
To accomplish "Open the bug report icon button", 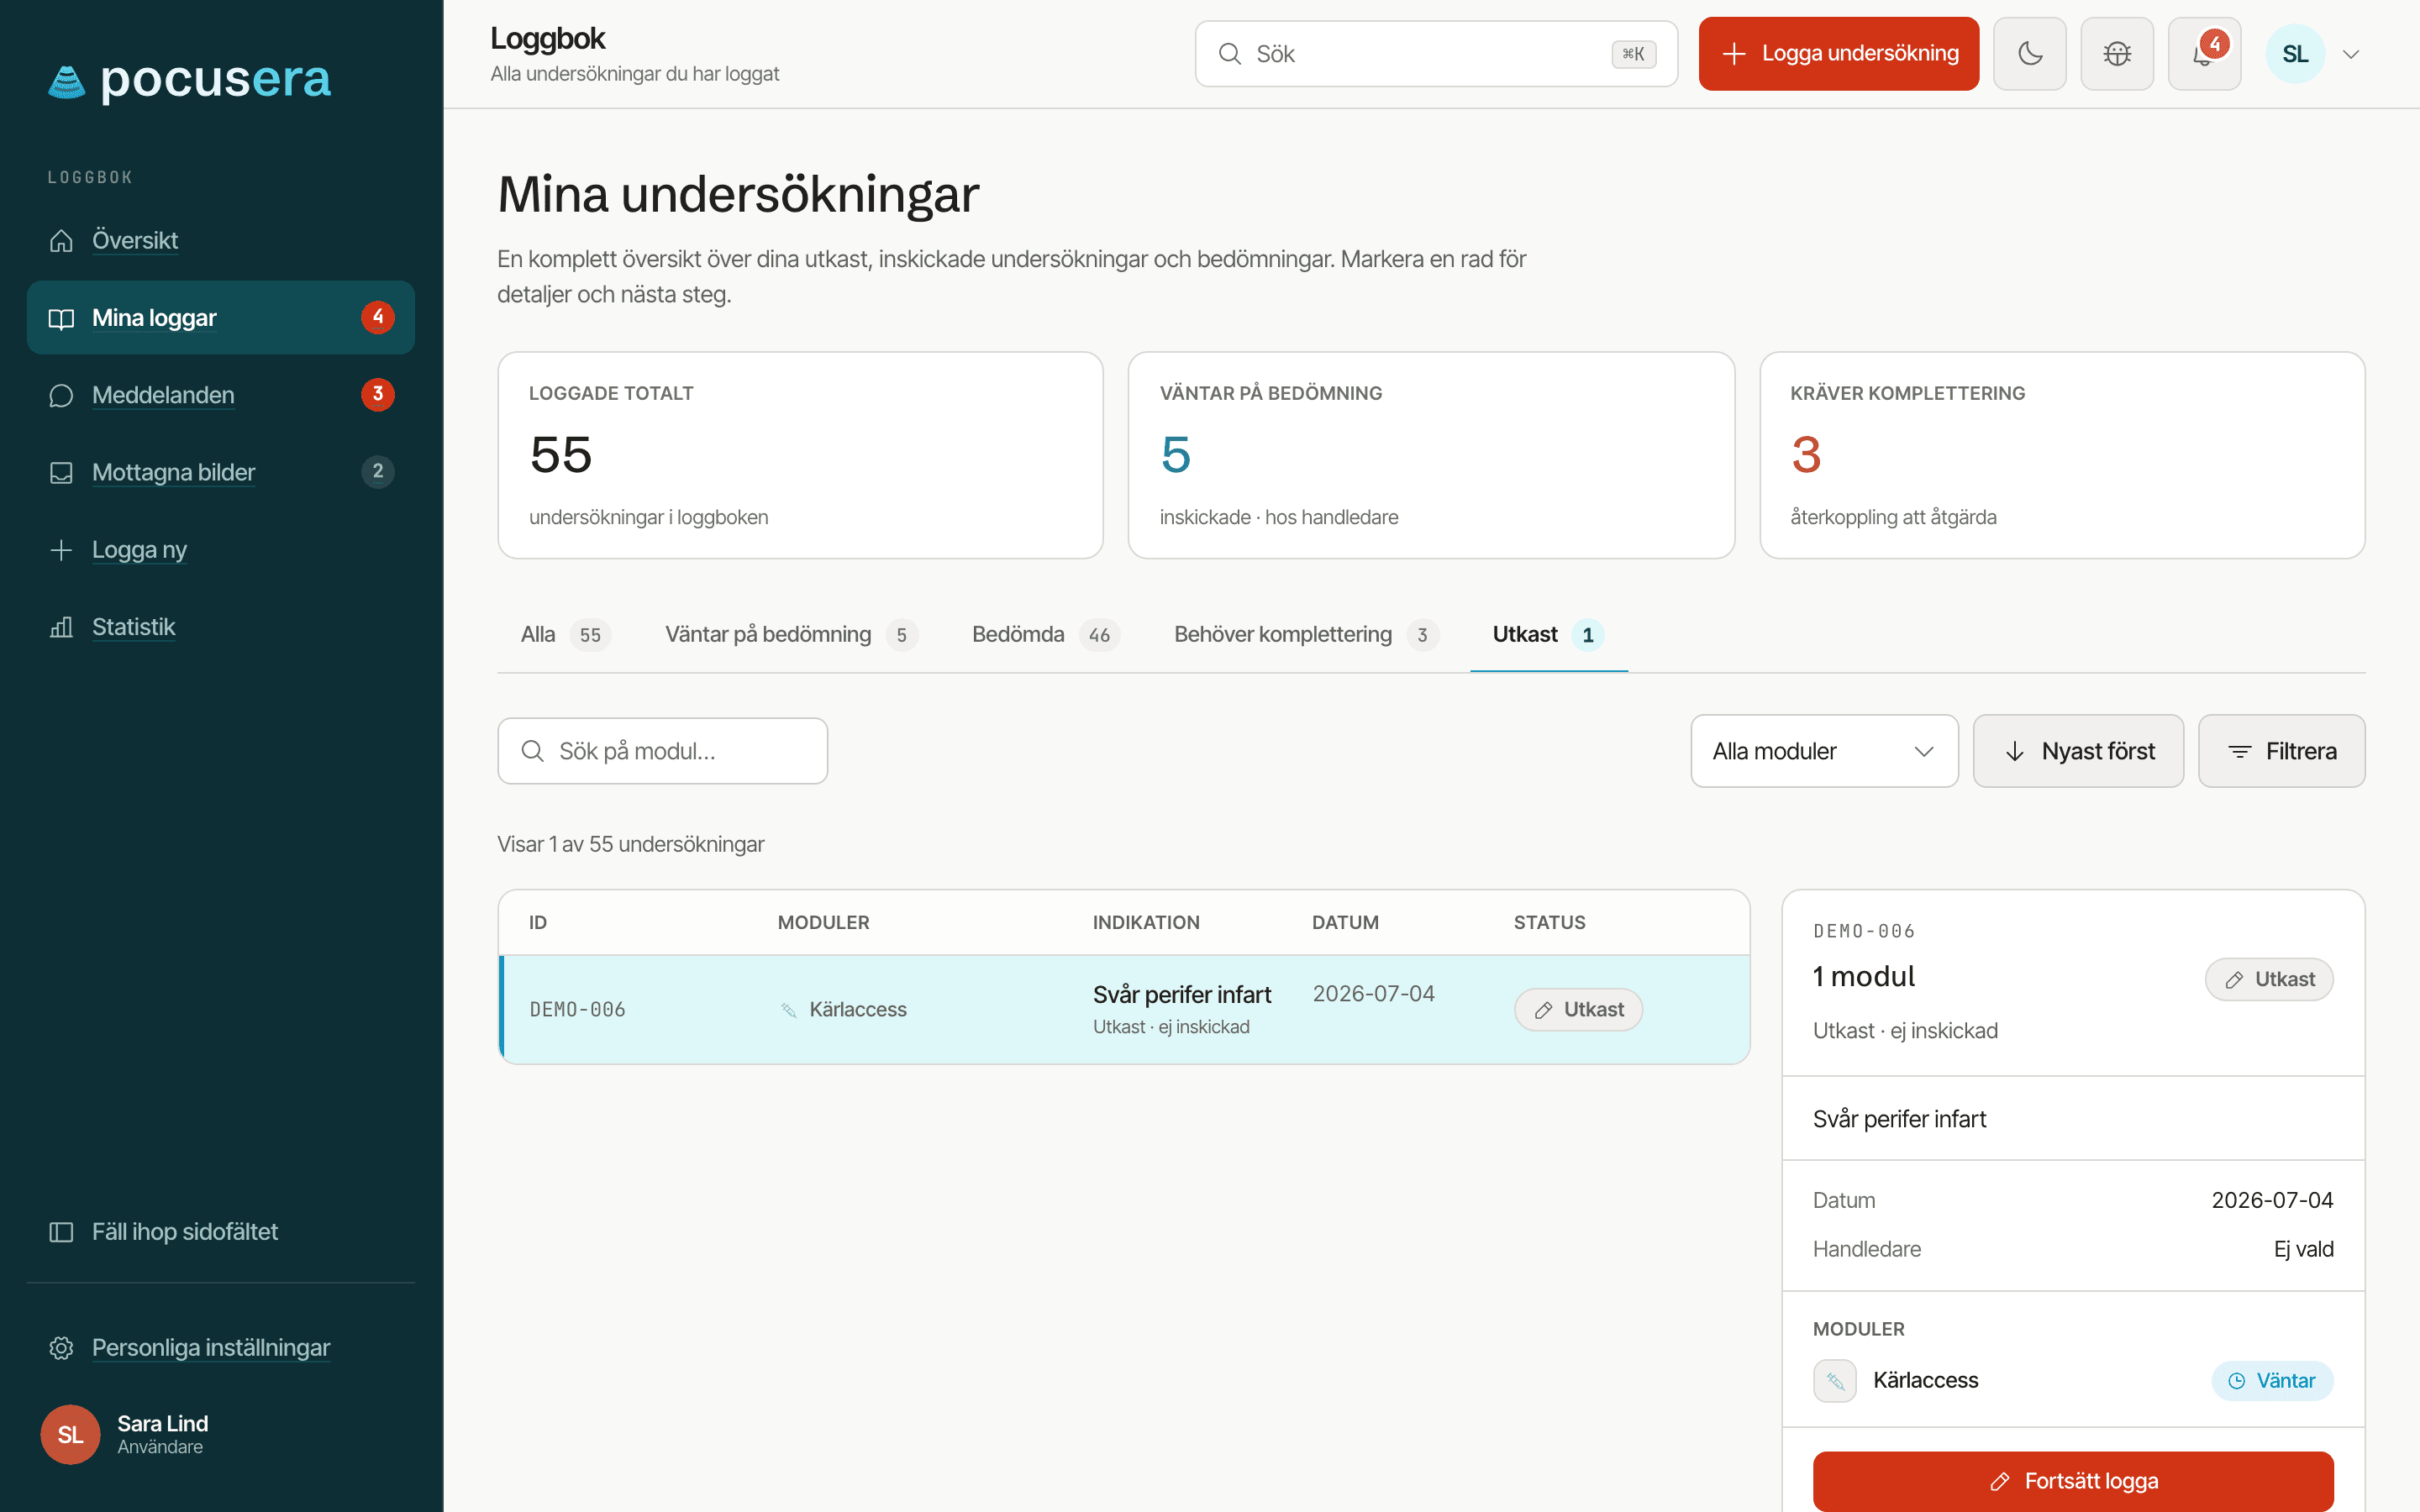I will [2117, 54].
